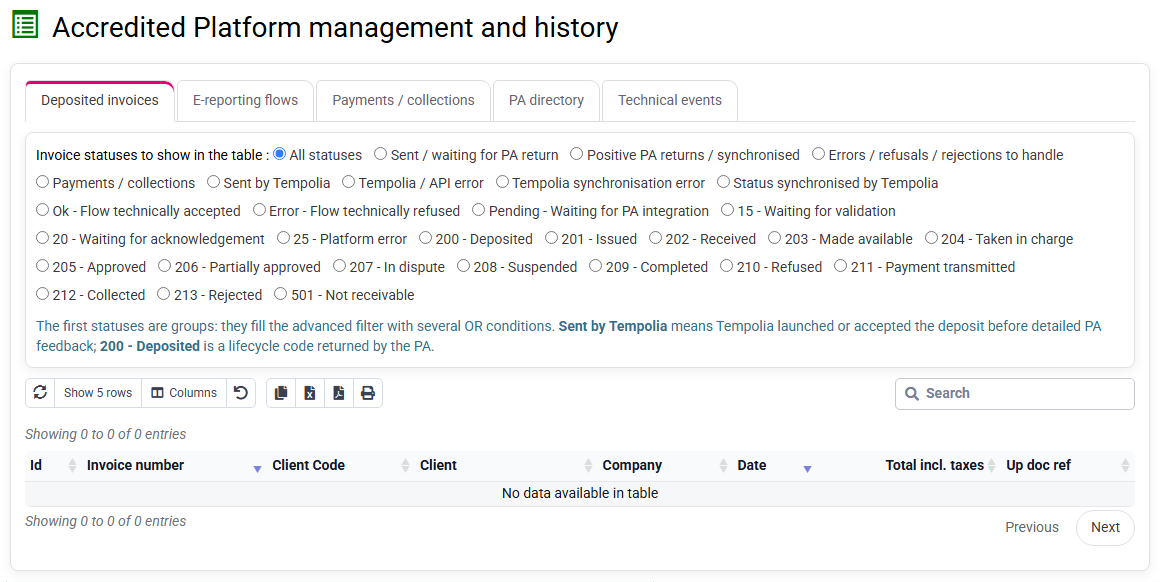Open the E-reporting flows tab

click(x=246, y=101)
